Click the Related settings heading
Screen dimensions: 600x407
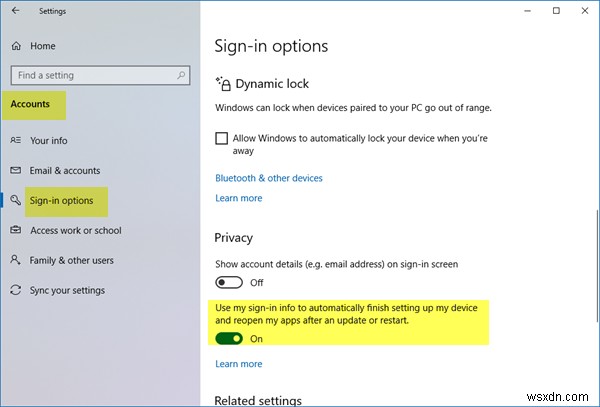(258, 400)
